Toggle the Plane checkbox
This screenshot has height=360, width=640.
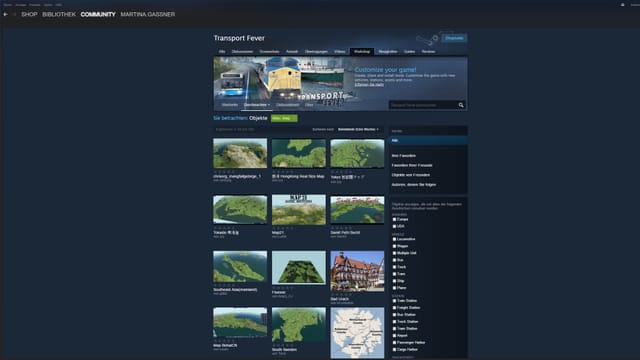[x=394, y=288]
